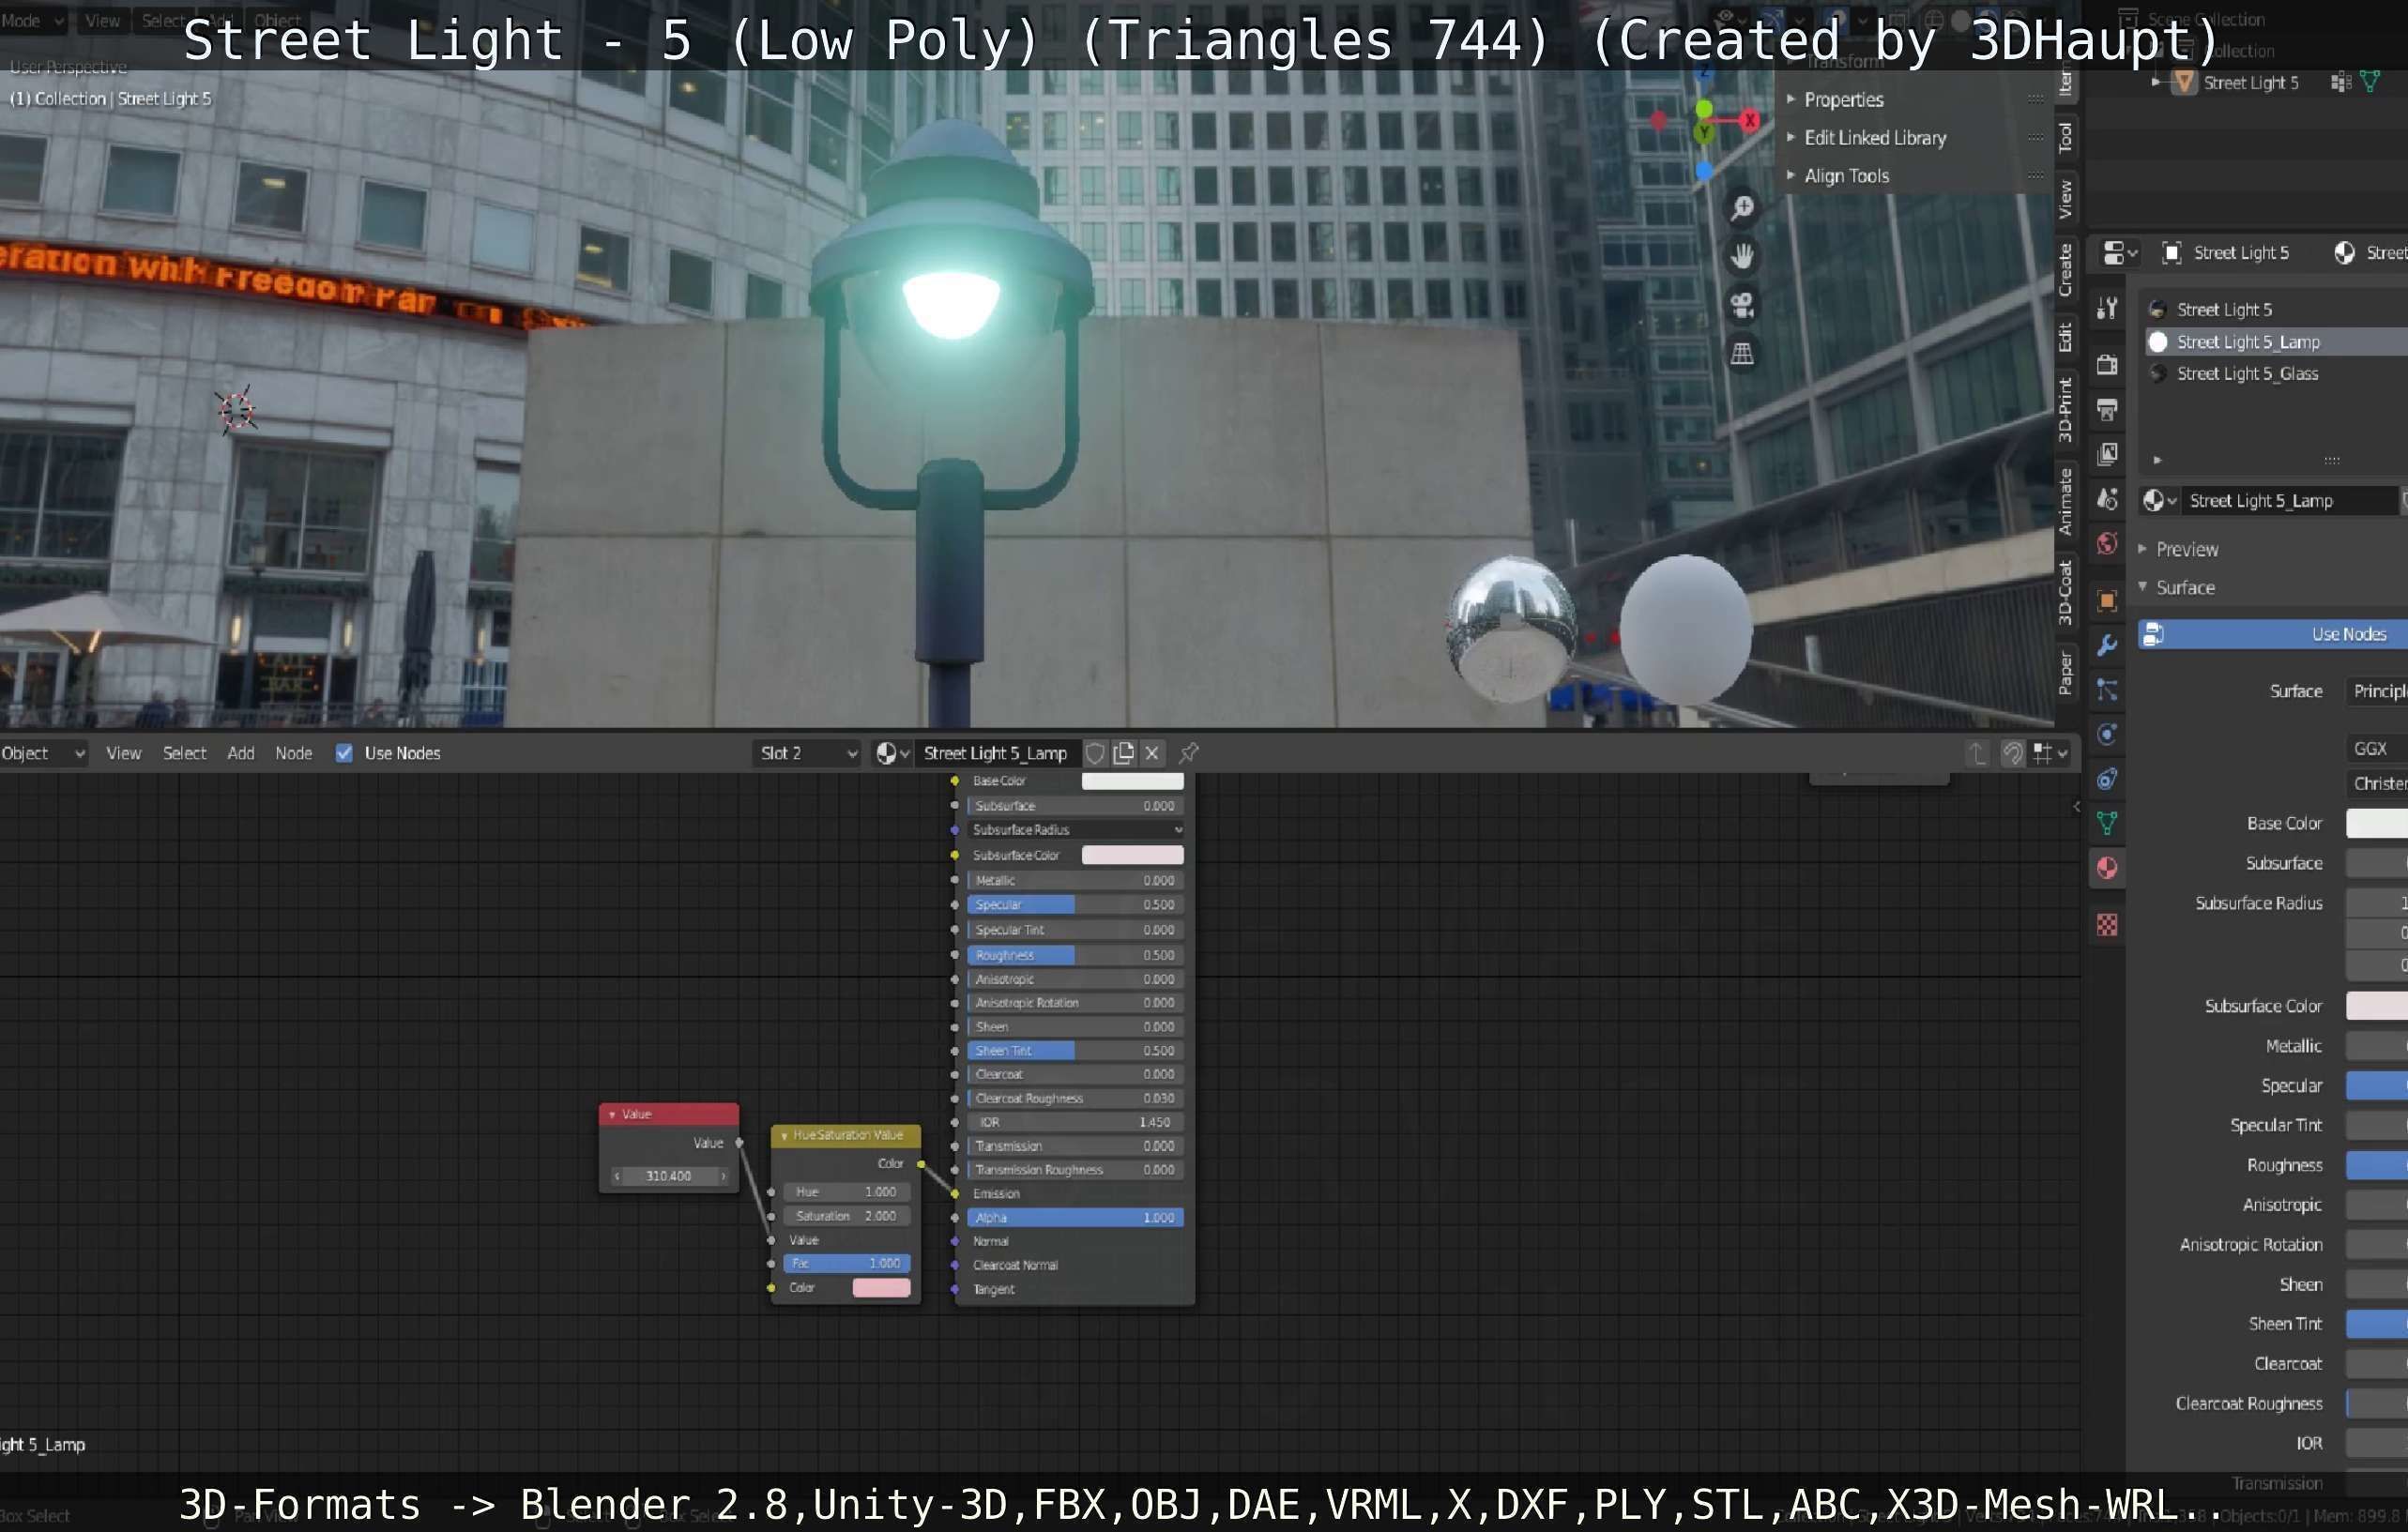The width and height of the screenshot is (2408, 1532).
Task: Open the snap node element dropdown
Action: click(2049, 753)
